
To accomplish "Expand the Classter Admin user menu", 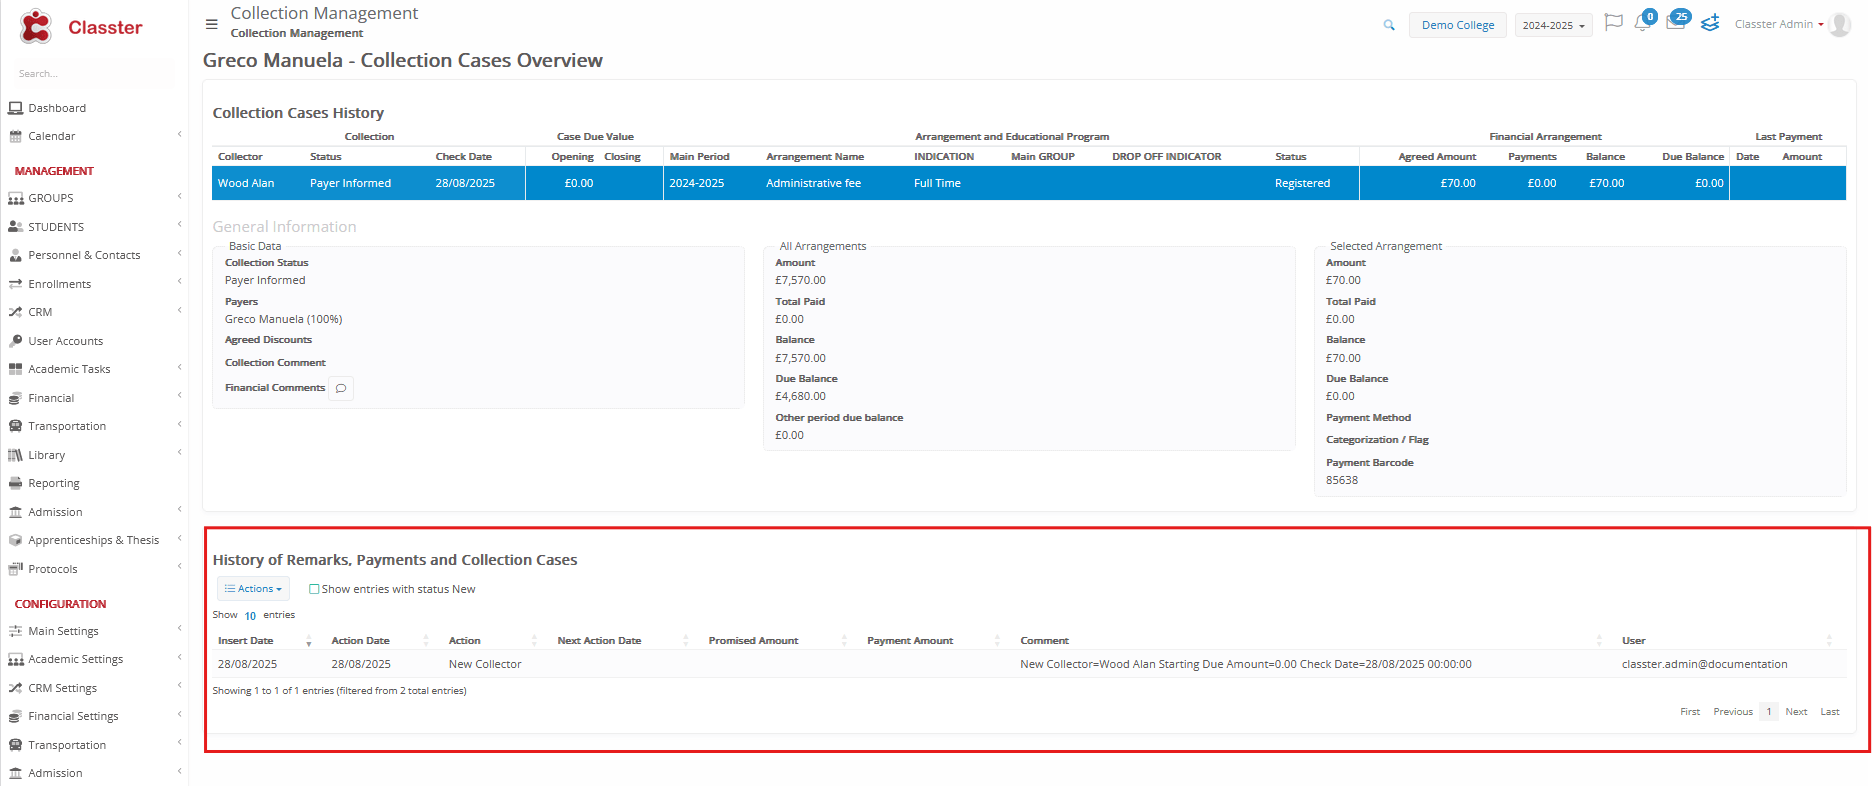I will (1778, 24).
